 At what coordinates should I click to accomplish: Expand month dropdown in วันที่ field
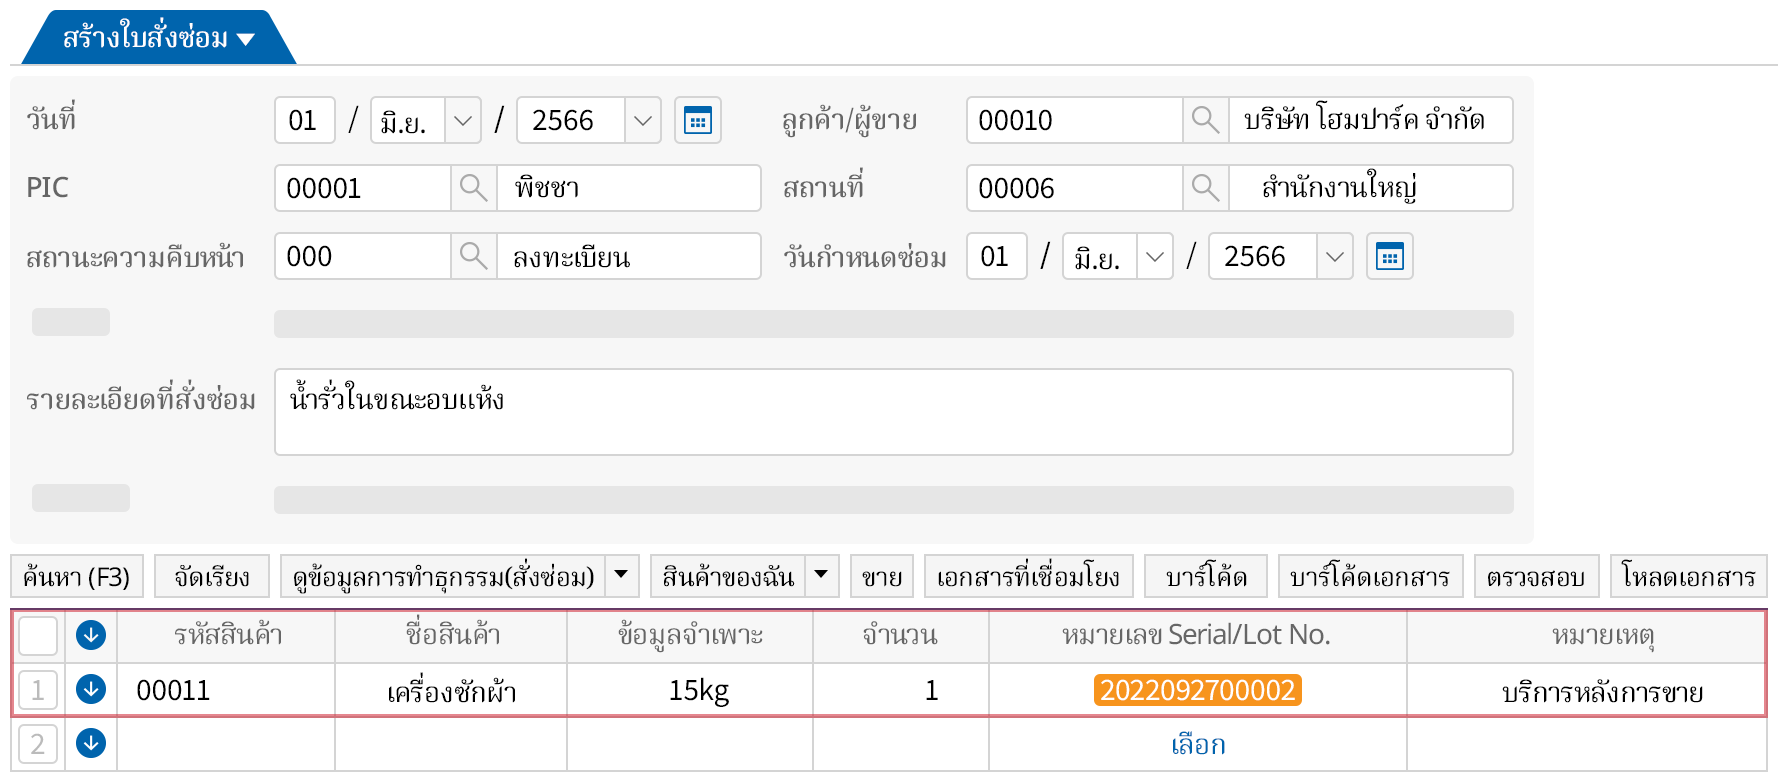[x=462, y=121]
